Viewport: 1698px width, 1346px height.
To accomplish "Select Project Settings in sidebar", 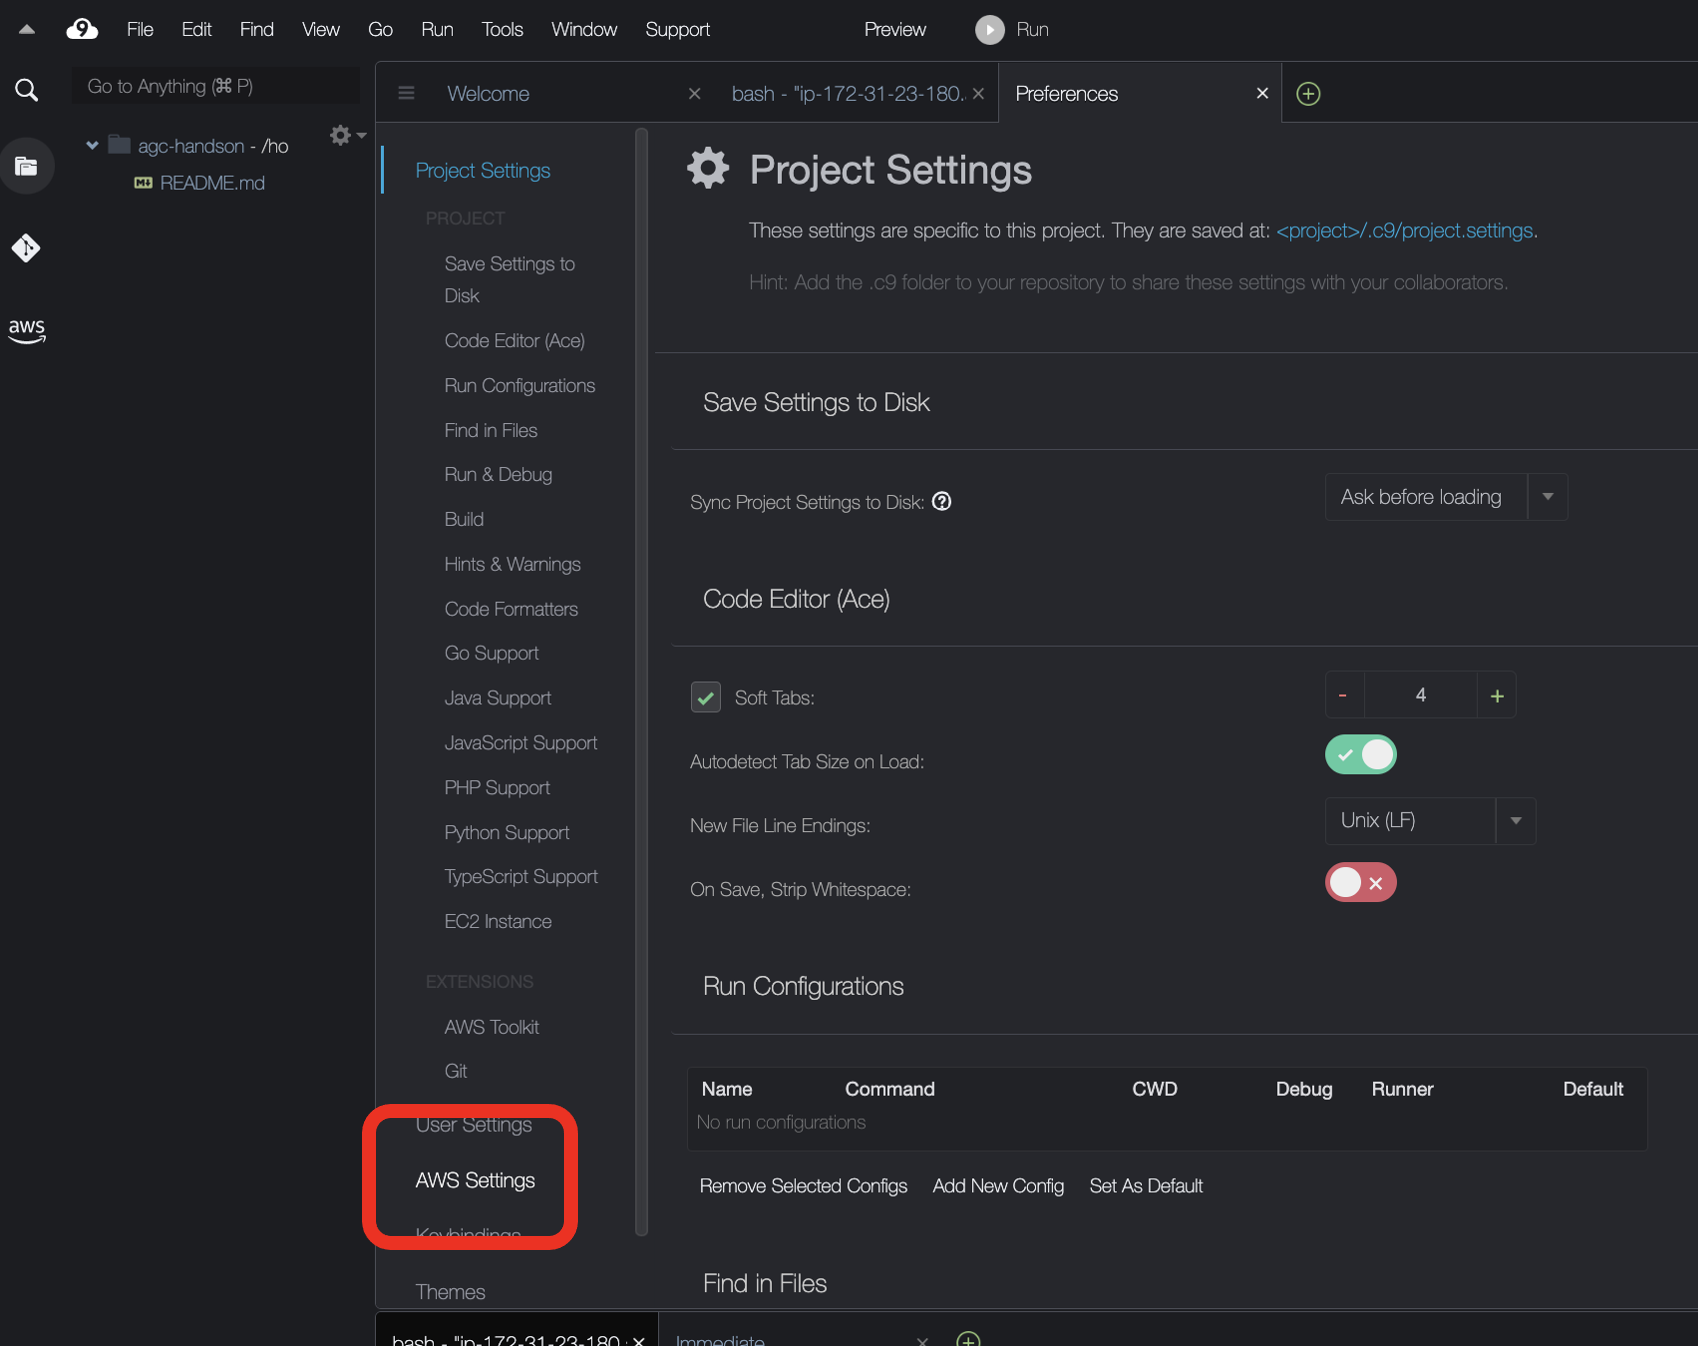I will (x=483, y=170).
